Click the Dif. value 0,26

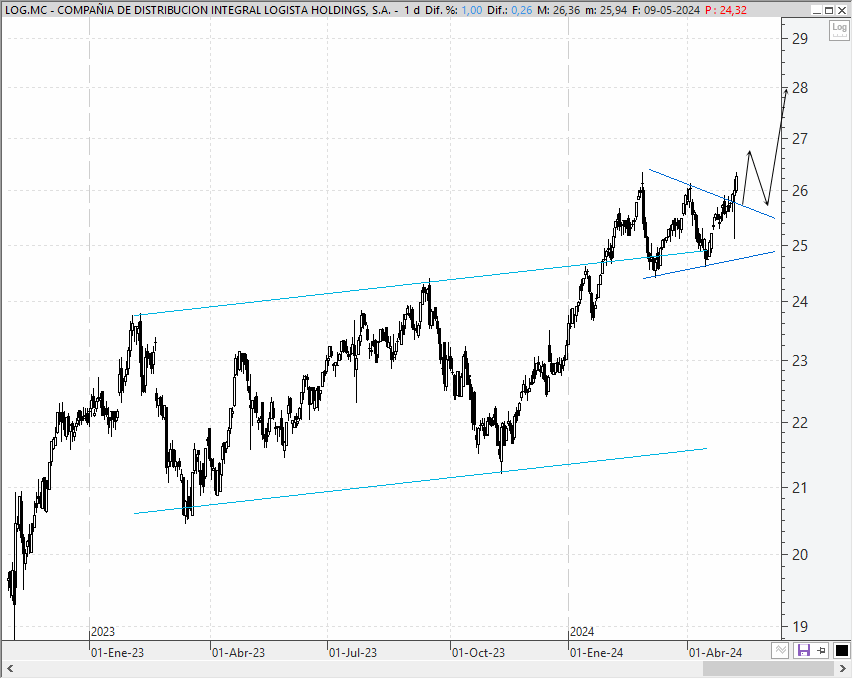point(522,10)
